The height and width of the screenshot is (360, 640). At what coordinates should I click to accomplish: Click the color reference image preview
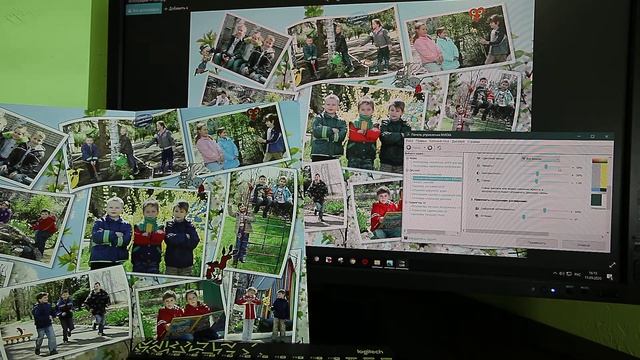[600, 175]
